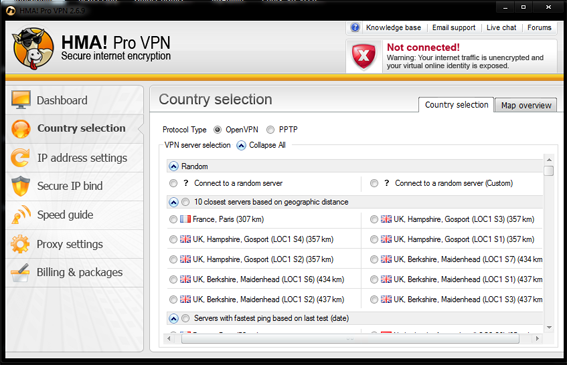The width and height of the screenshot is (567, 365).
Task: Open the Forums link
Action: (539, 27)
